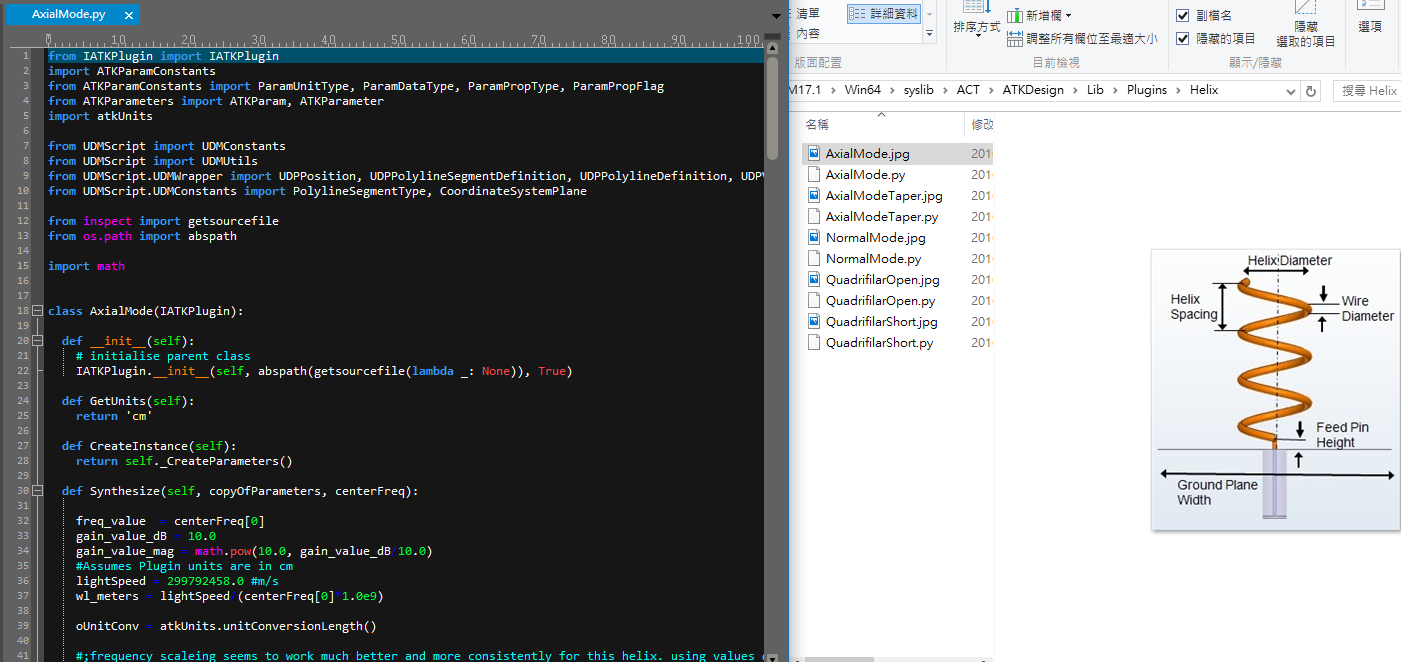Click the NormalMode.py document icon

(x=813, y=259)
